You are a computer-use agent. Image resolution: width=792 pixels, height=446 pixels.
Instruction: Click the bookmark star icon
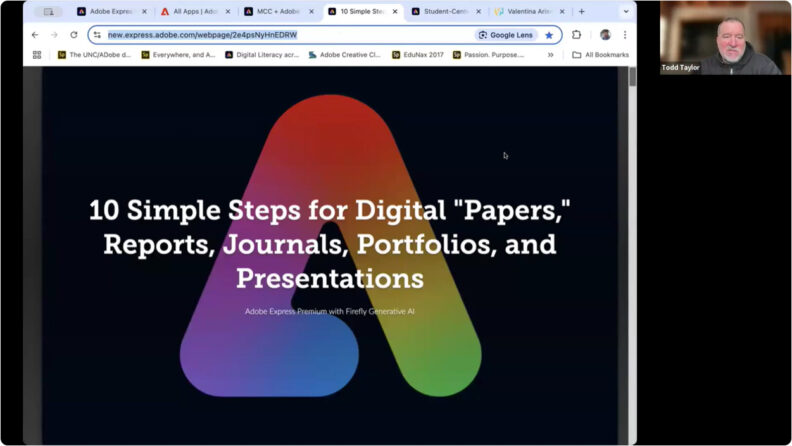coord(549,35)
